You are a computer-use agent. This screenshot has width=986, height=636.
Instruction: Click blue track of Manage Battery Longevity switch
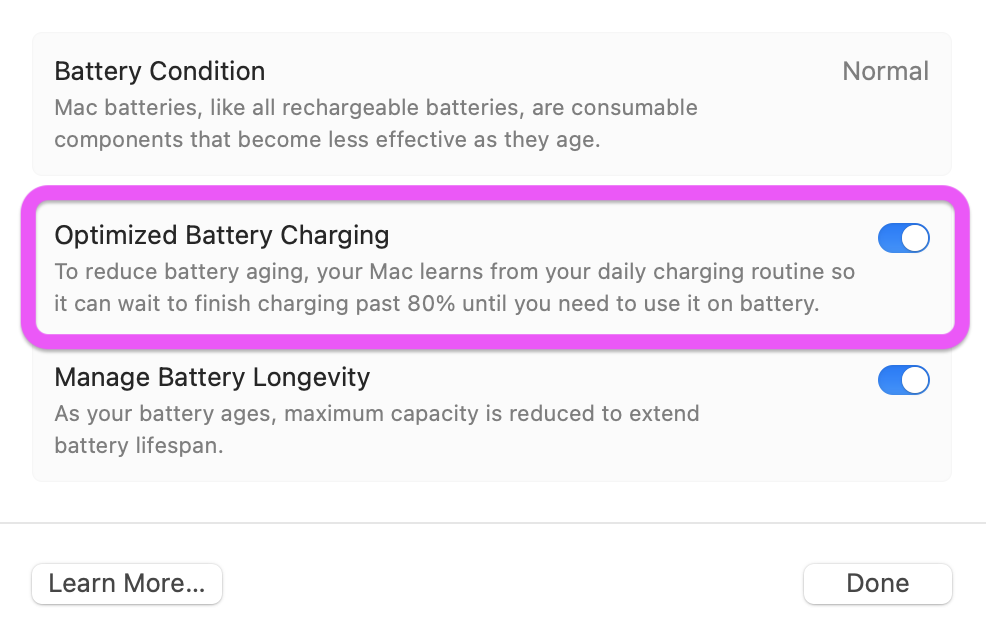(891, 380)
